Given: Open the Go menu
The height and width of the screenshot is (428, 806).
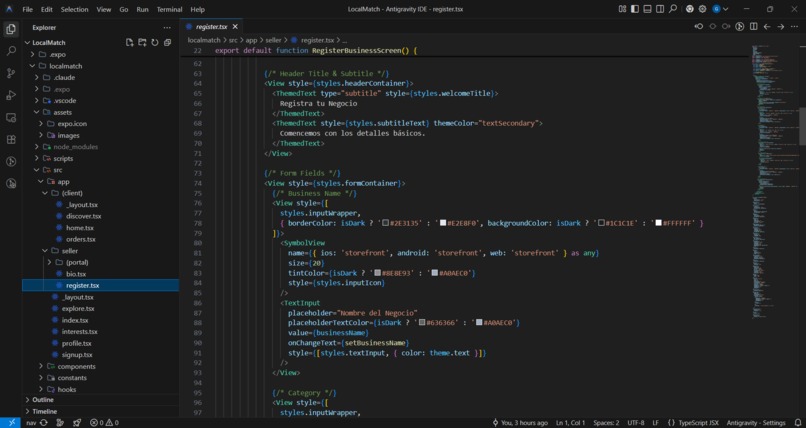Looking at the screenshot, I should (x=123, y=9).
